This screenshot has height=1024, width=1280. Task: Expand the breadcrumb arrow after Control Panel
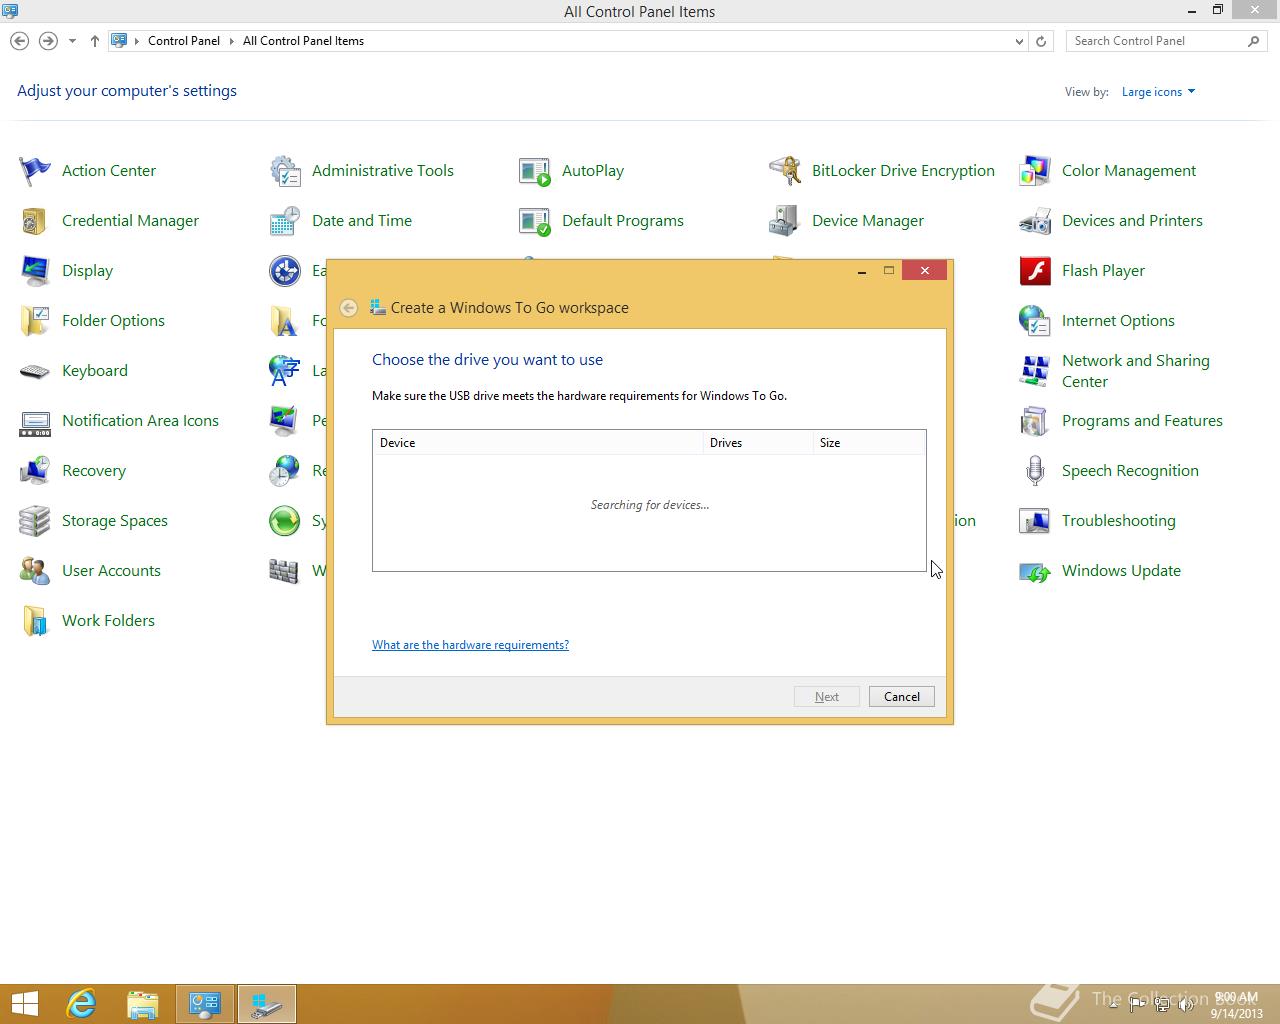(231, 41)
